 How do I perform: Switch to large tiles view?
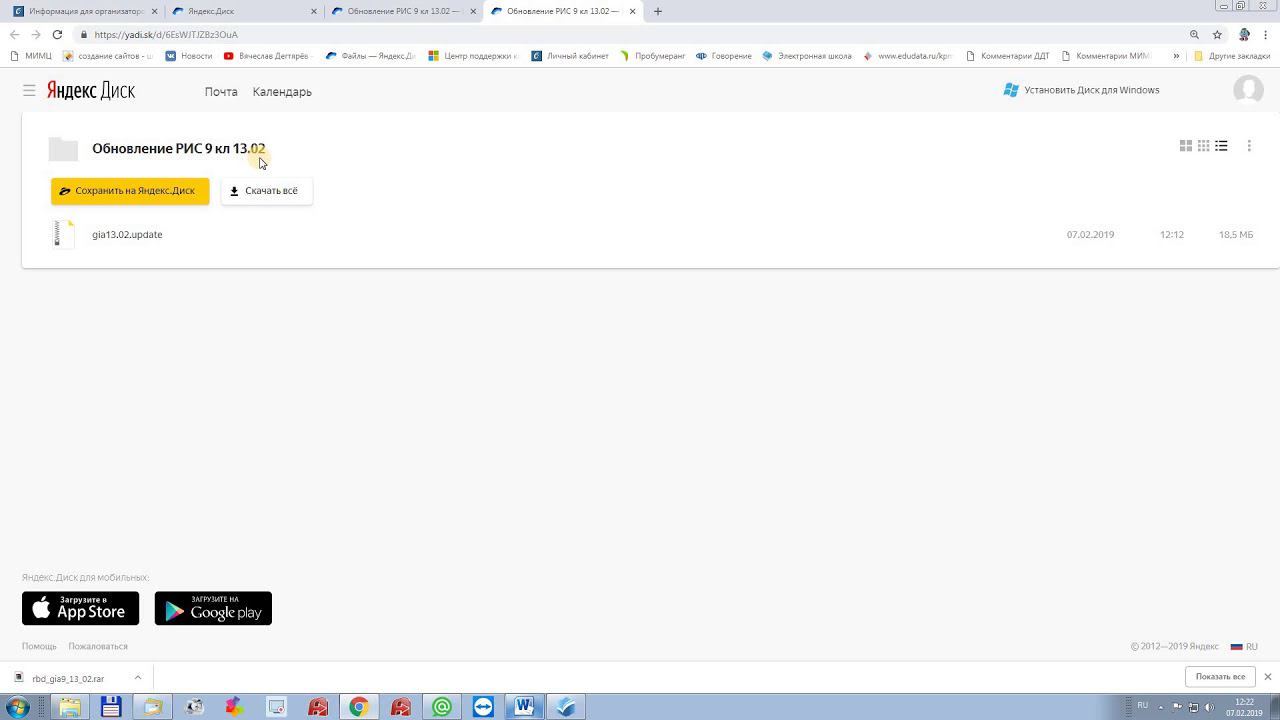coord(1186,146)
